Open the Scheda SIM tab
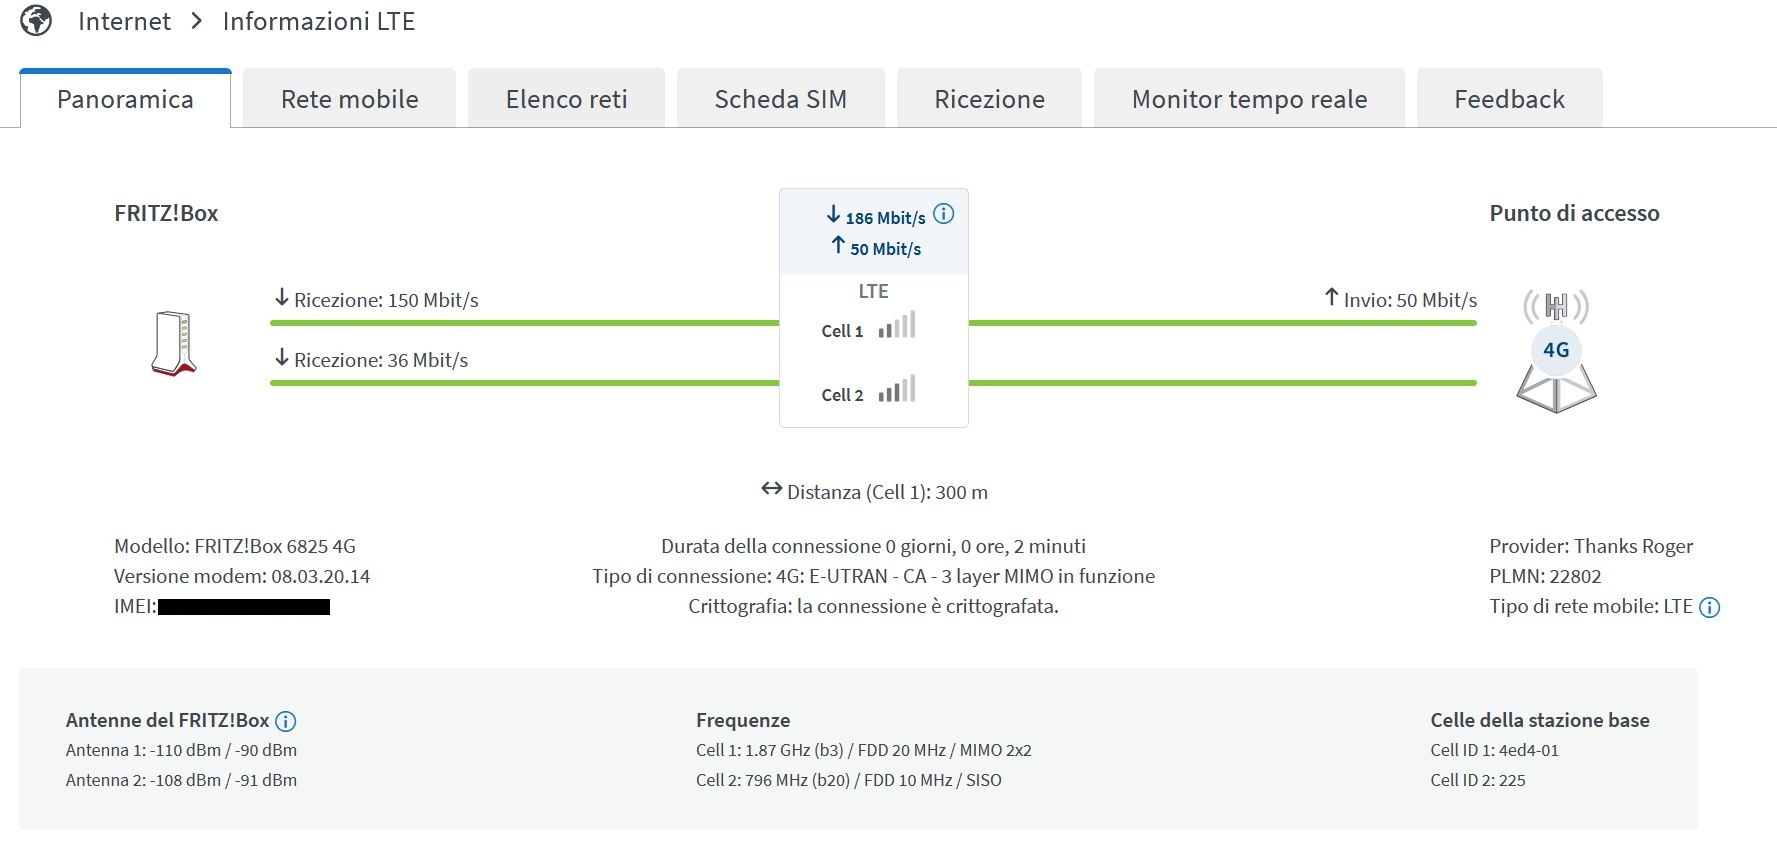Screen dimensions: 1777x858 (780, 99)
